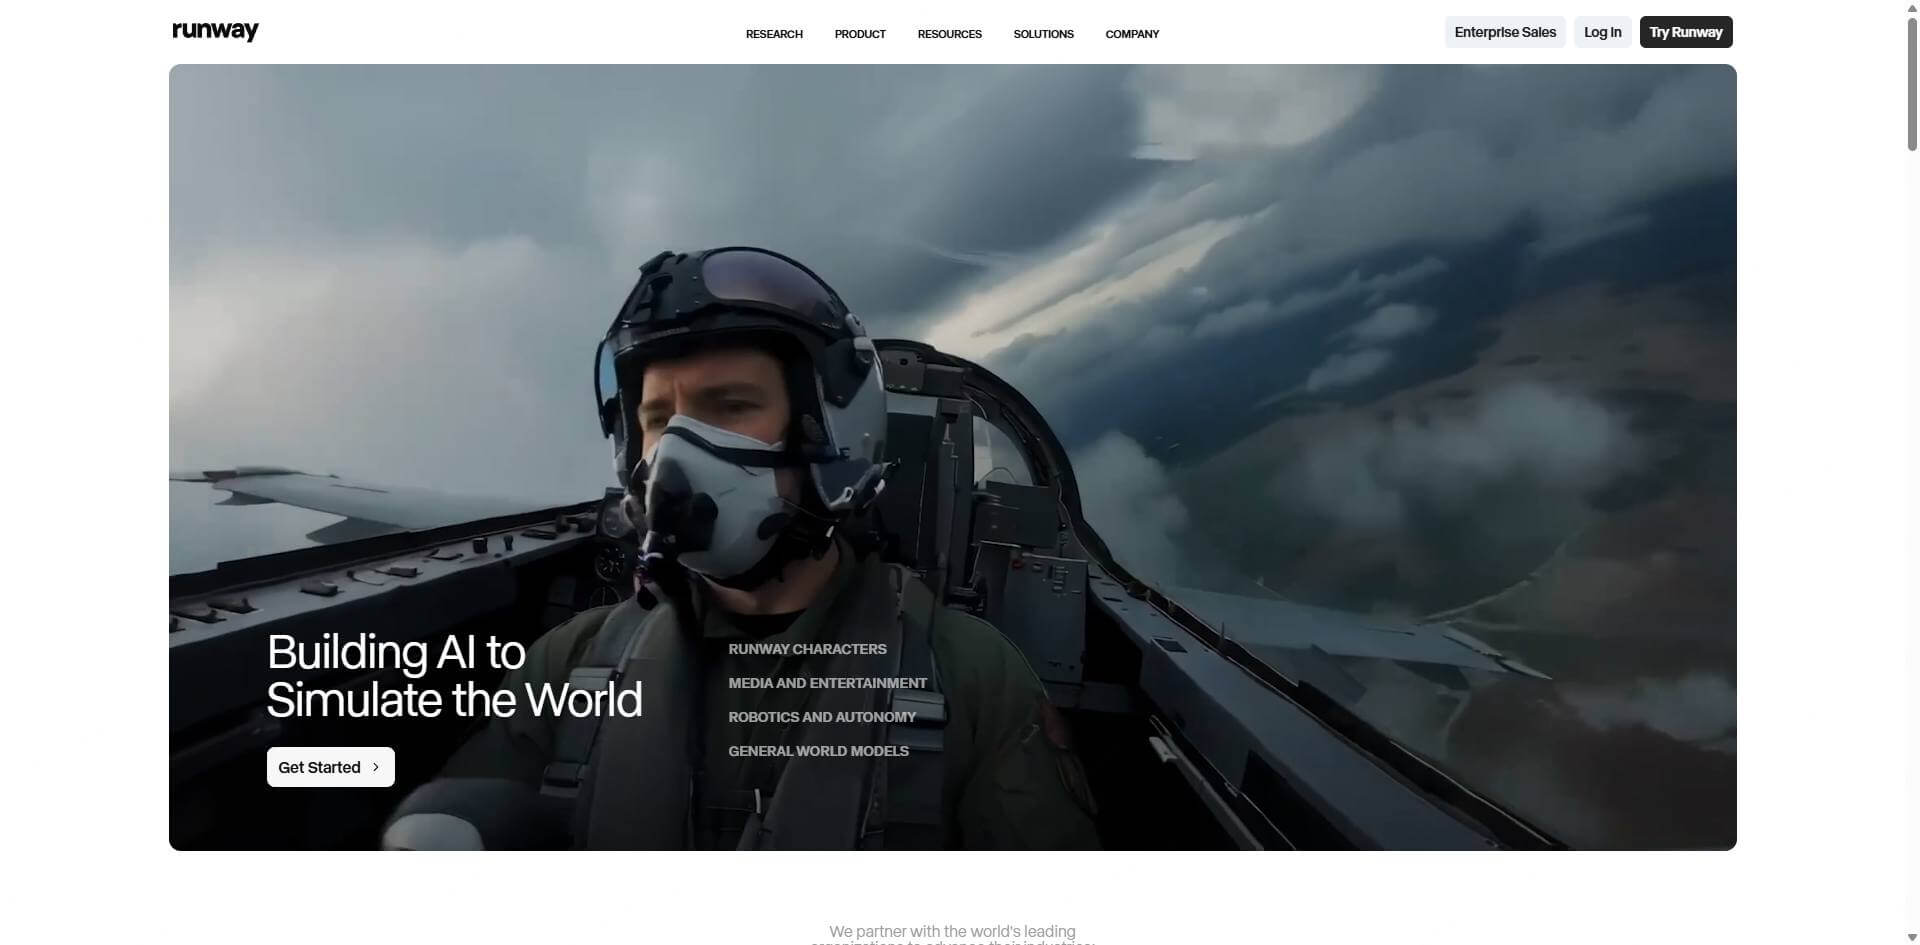Open the Research menu
This screenshot has width=1920, height=945.
774,34
